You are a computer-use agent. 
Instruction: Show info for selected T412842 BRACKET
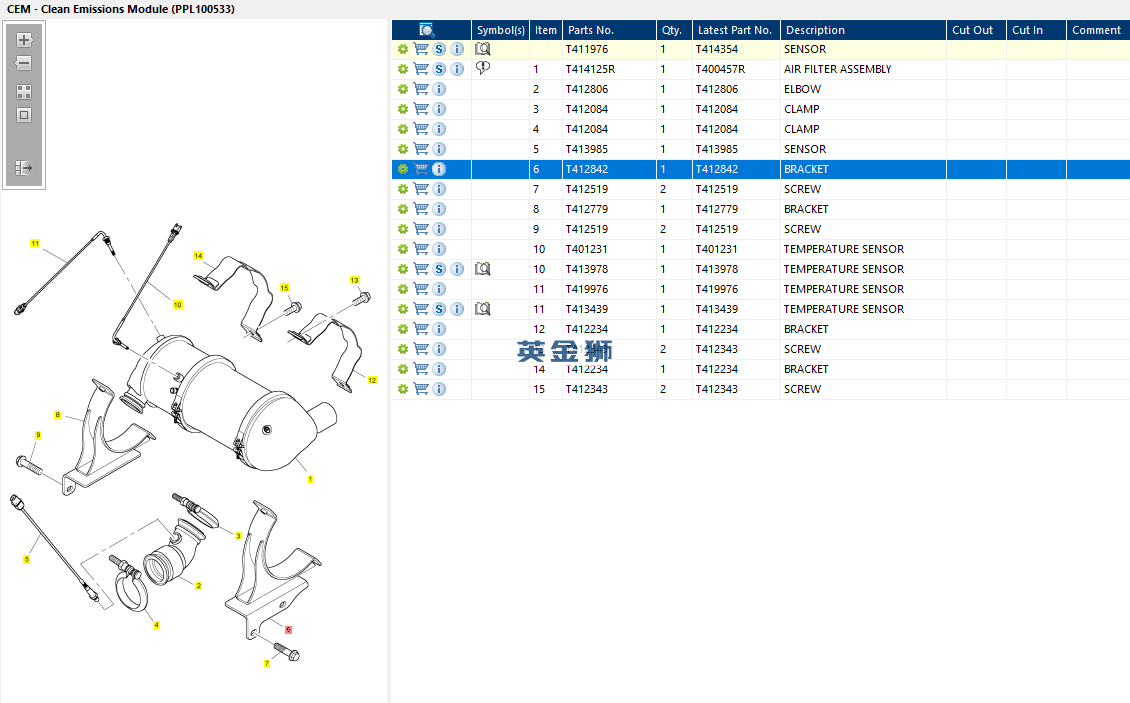click(x=439, y=169)
